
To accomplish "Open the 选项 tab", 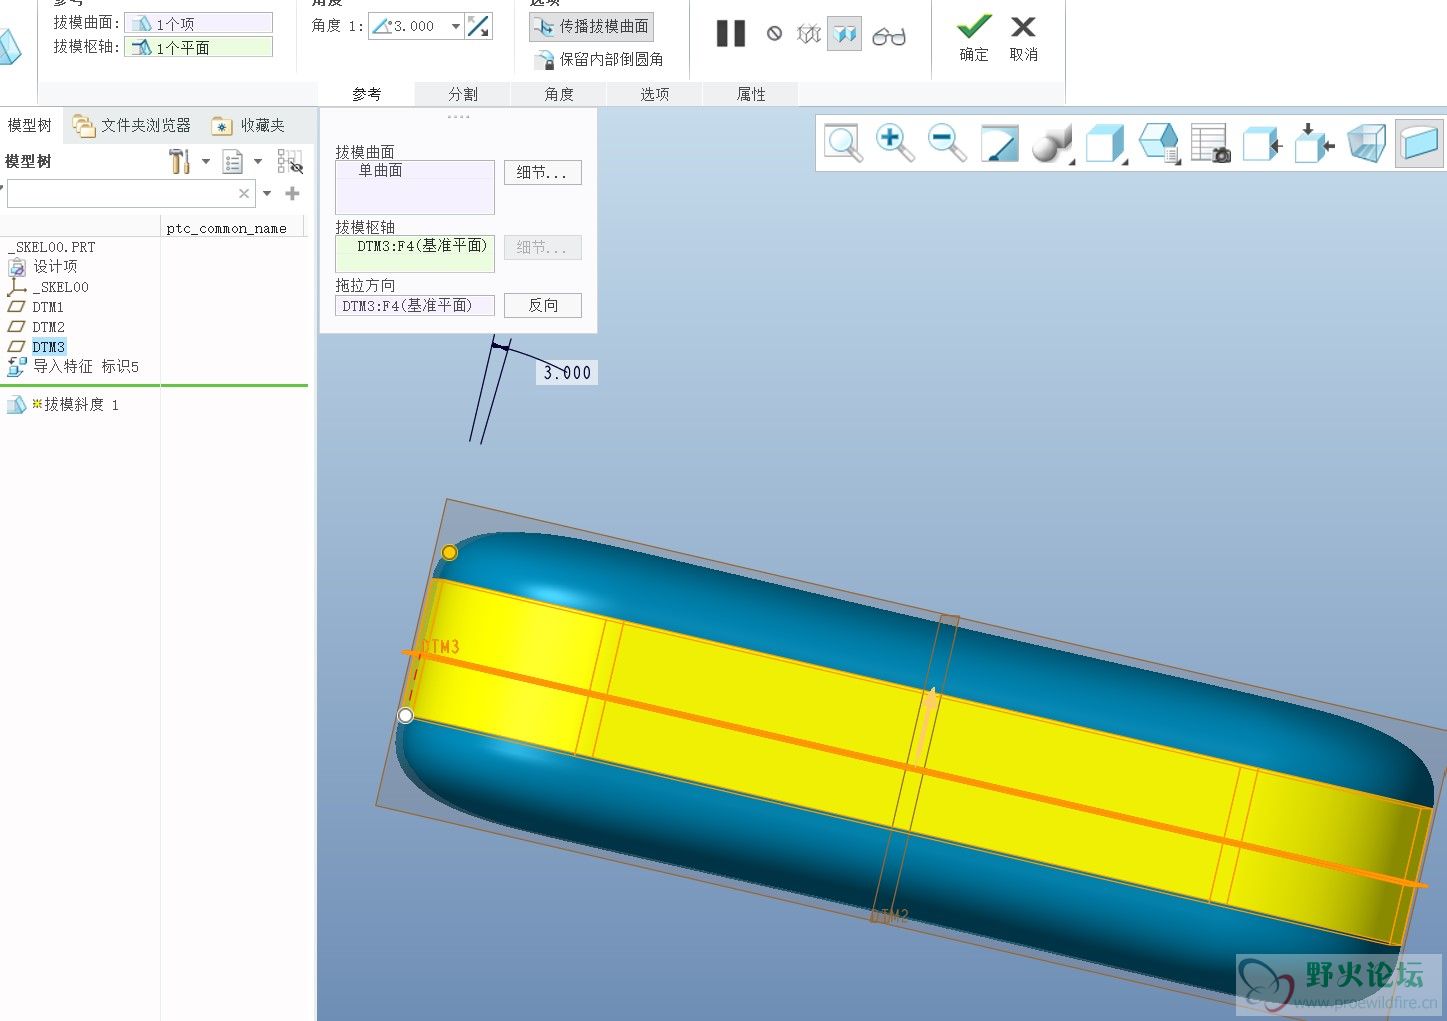I will tap(655, 94).
